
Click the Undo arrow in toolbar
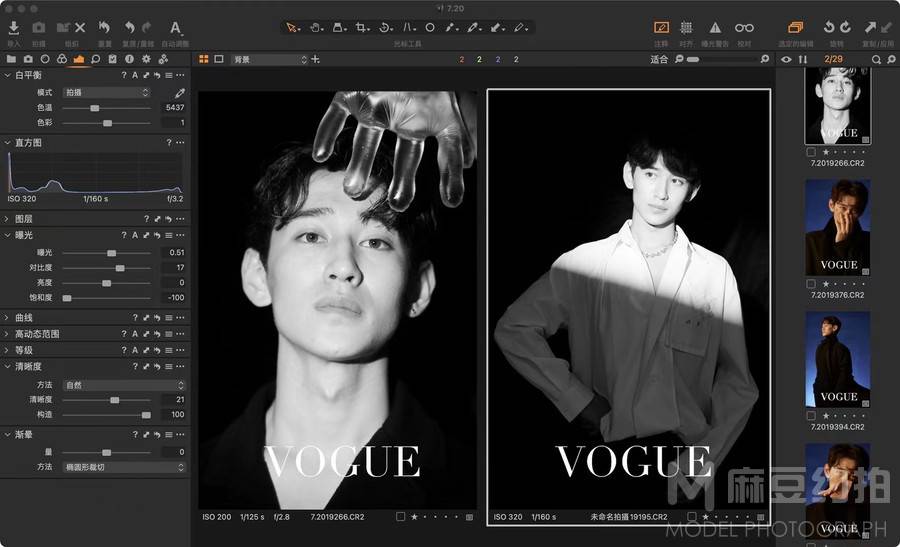tap(130, 27)
